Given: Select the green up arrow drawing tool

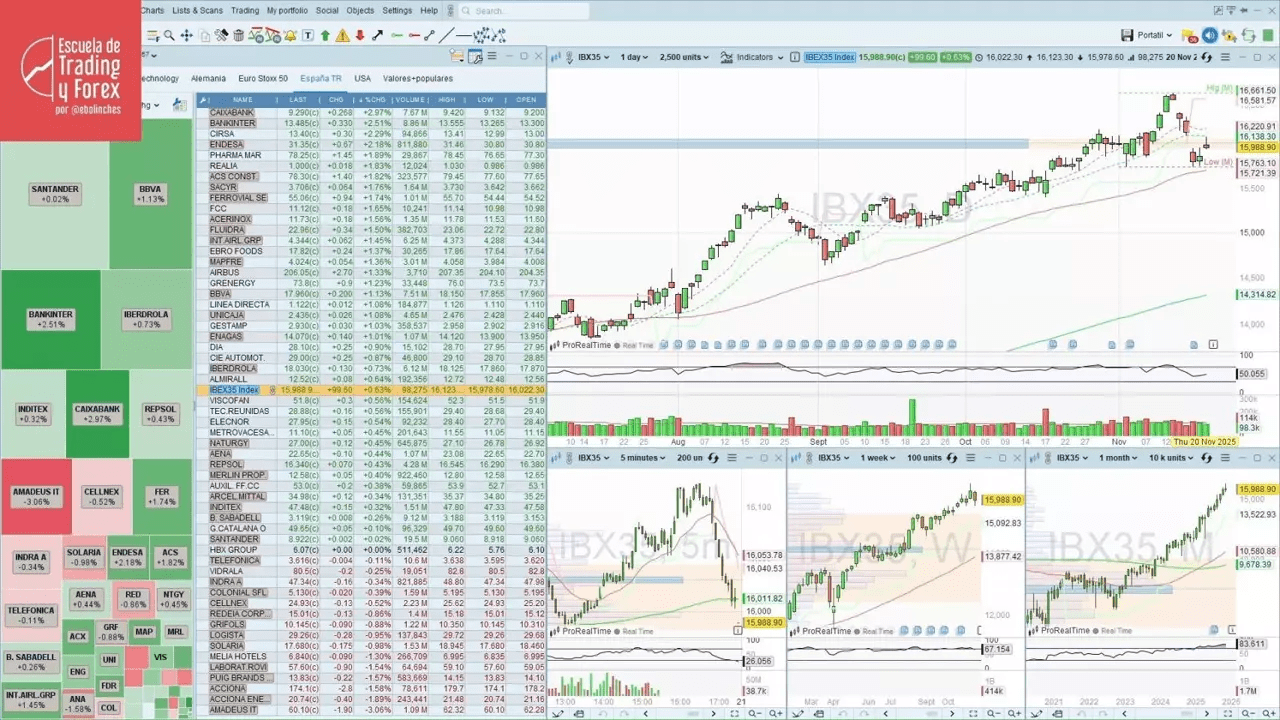Looking at the screenshot, I should 325,36.
